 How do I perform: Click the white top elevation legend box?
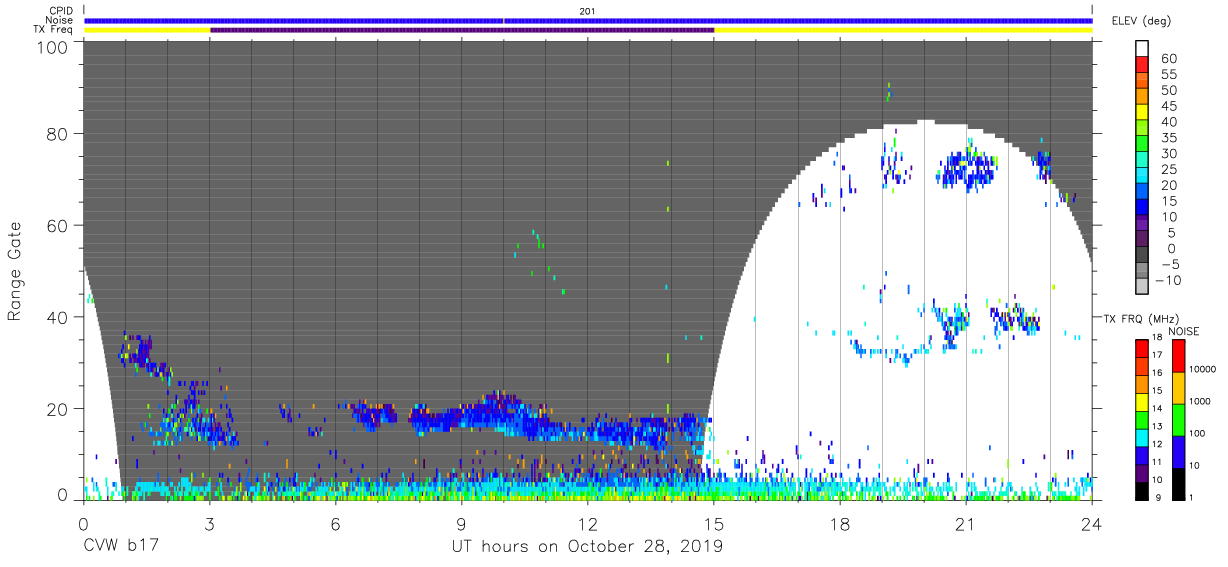tap(1142, 50)
